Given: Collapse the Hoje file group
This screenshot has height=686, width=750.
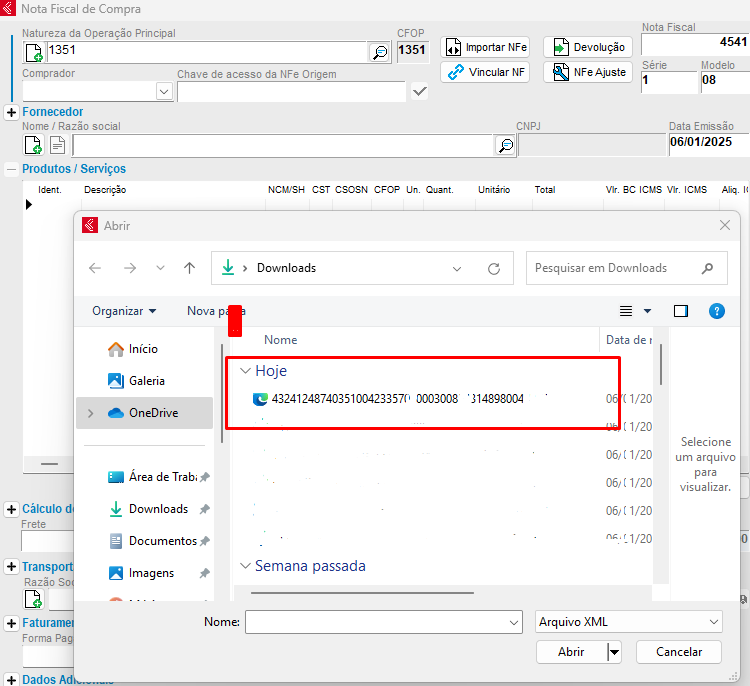Looking at the screenshot, I should 246,371.
